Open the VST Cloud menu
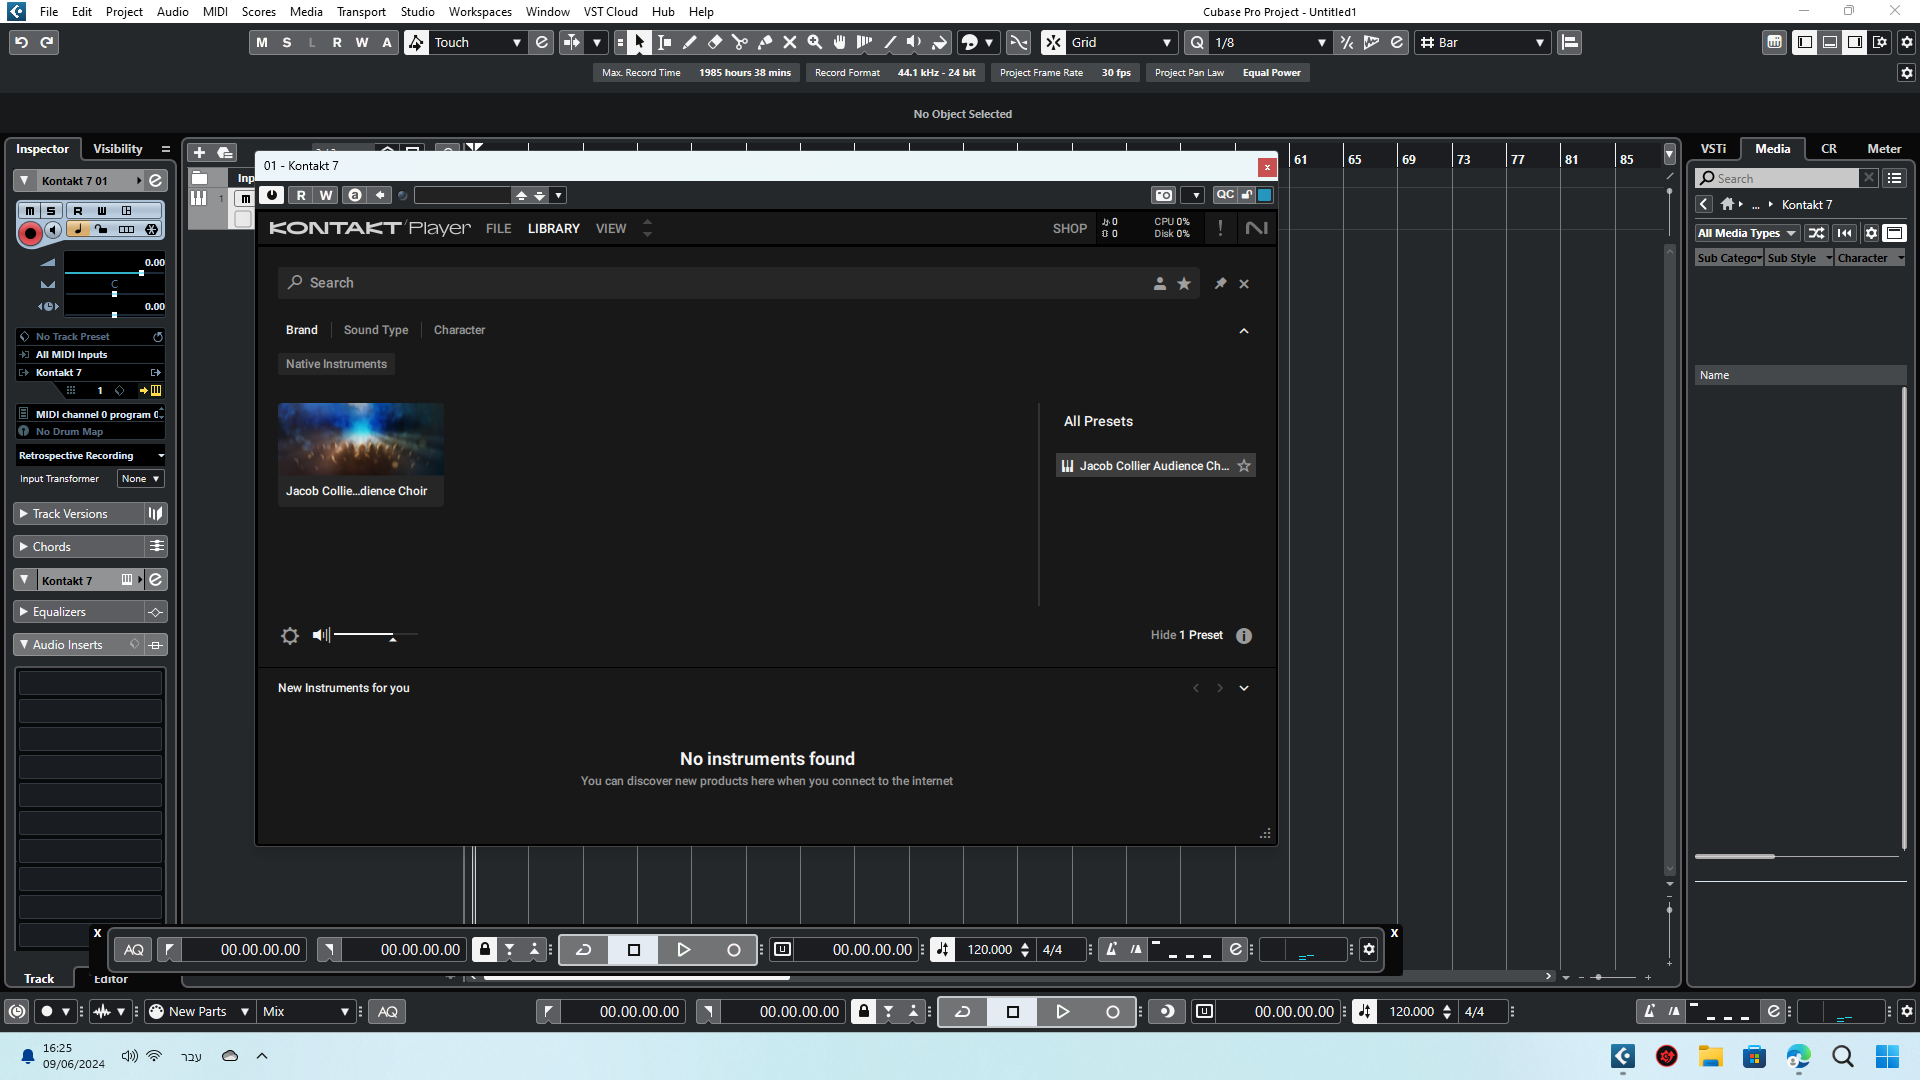The image size is (1920, 1080). pyautogui.click(x=611, y=12)
